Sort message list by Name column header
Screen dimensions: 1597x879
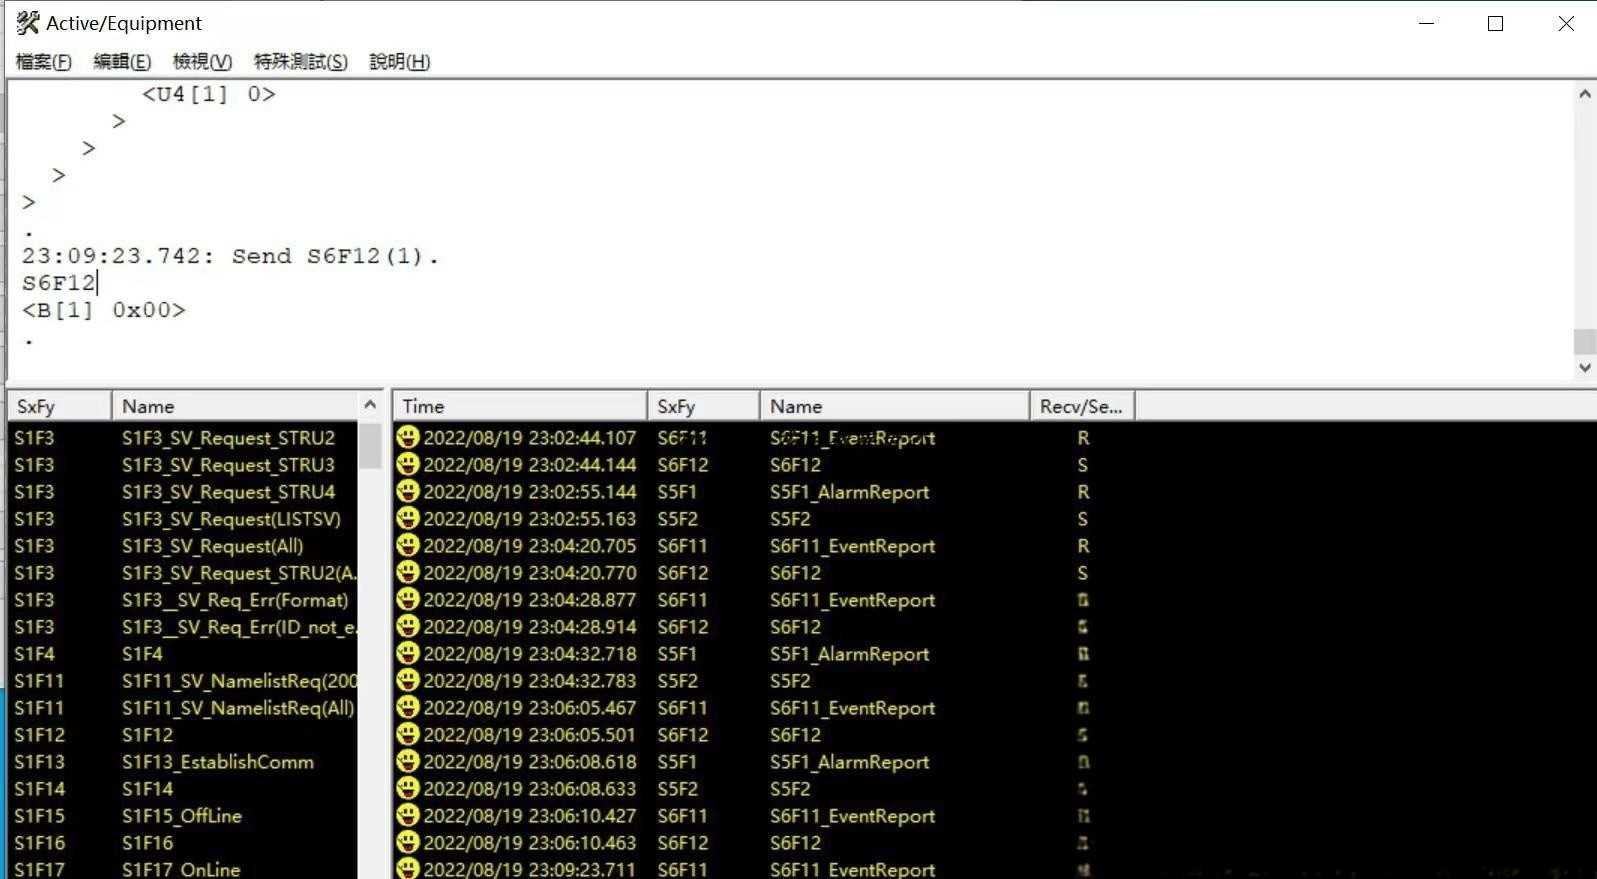235,406
